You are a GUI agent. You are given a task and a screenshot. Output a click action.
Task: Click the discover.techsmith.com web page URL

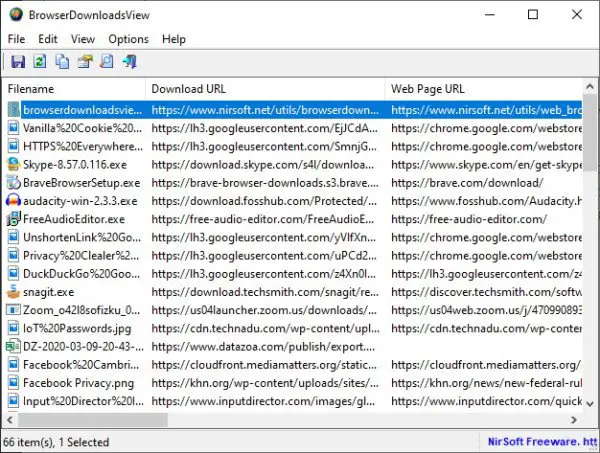coord(486,292)
